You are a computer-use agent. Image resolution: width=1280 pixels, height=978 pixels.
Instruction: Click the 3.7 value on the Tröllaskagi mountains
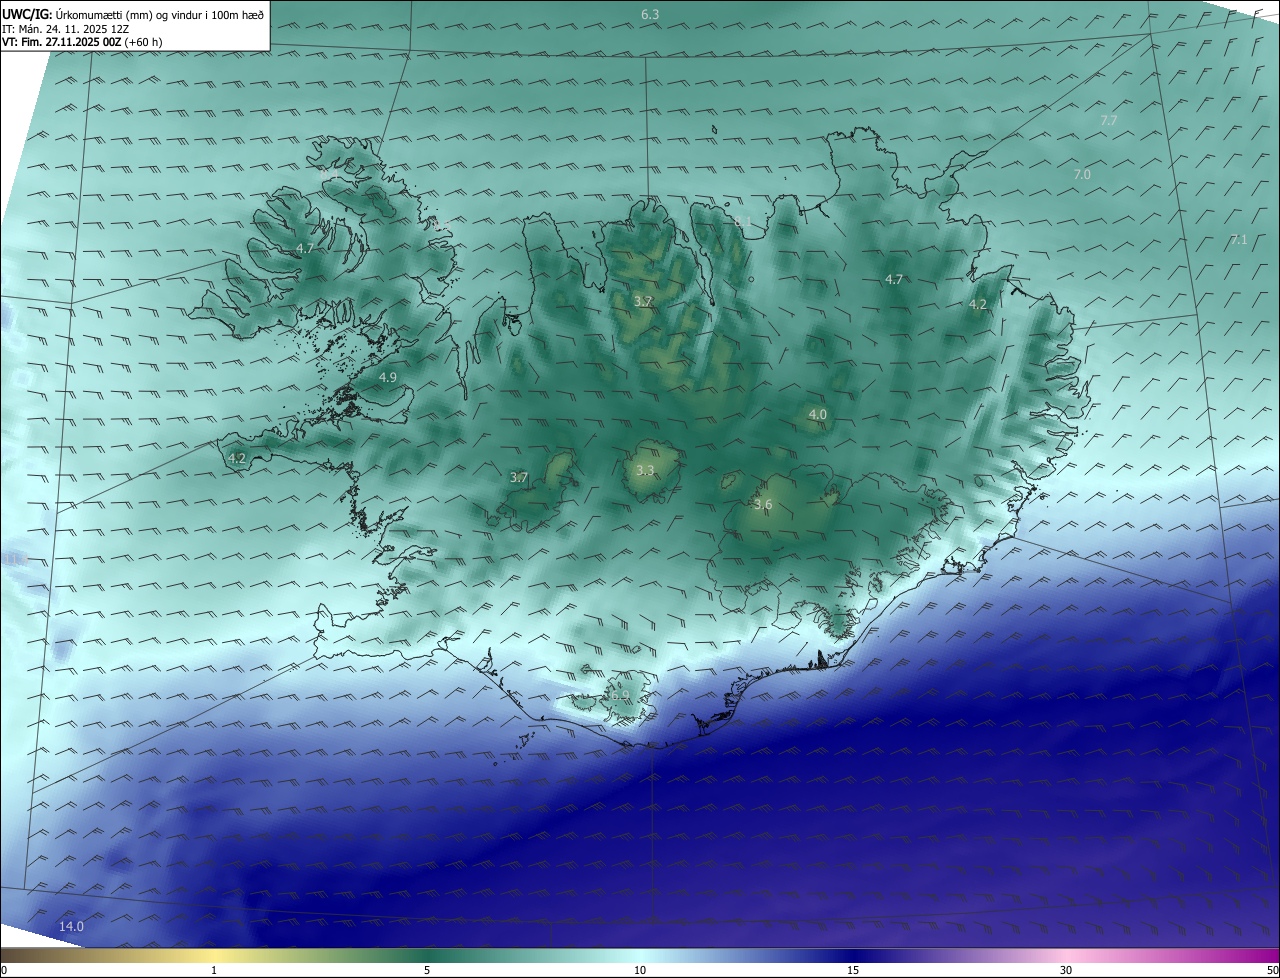pyautogui.click(x=644, y=301)
